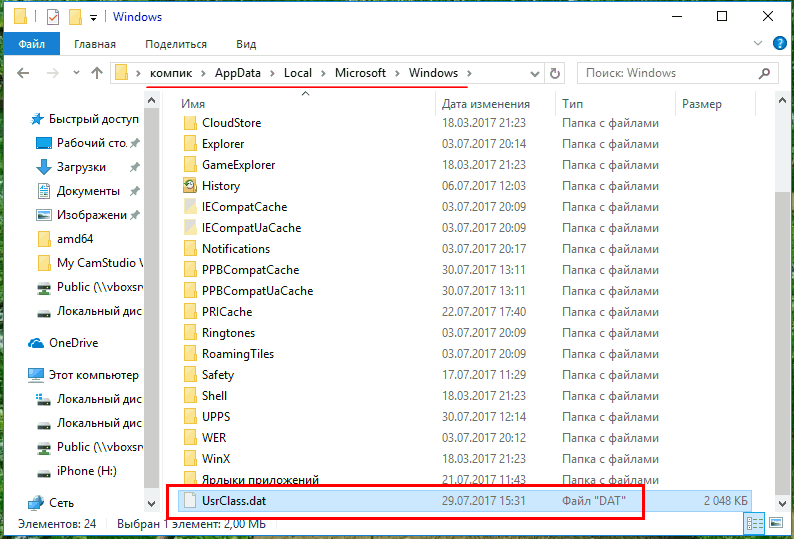Switch to the Главная tab
794x539 pixels.
pos(95,44)
